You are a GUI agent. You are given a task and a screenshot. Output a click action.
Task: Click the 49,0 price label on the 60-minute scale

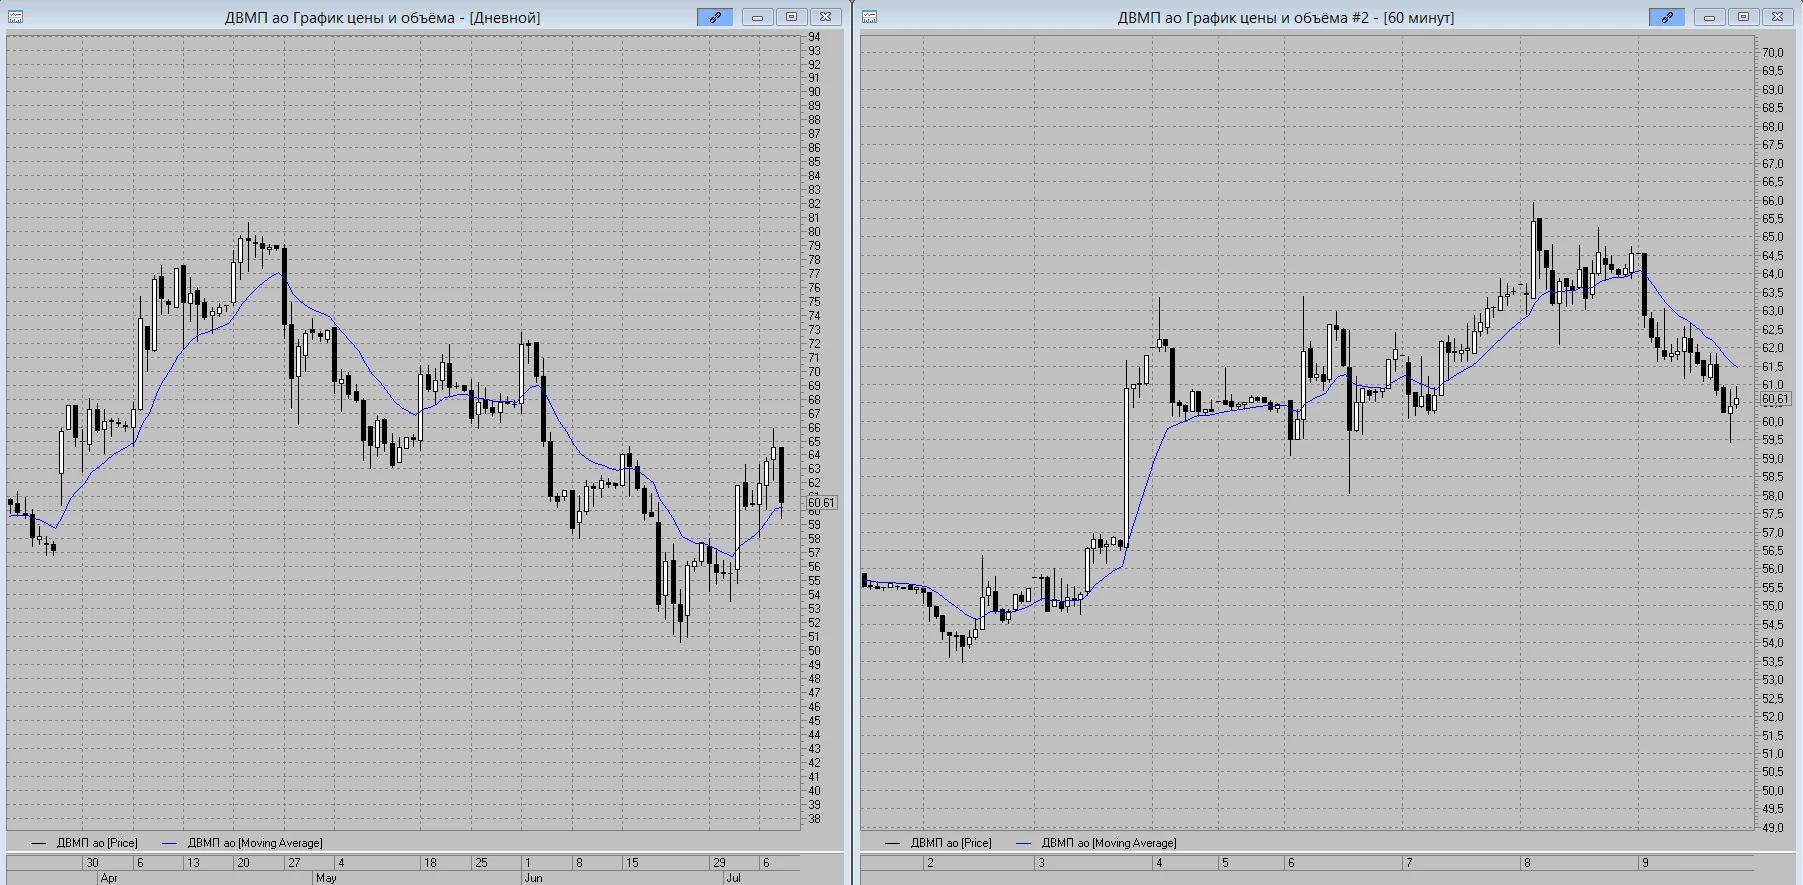click(x=1773, y=828)
